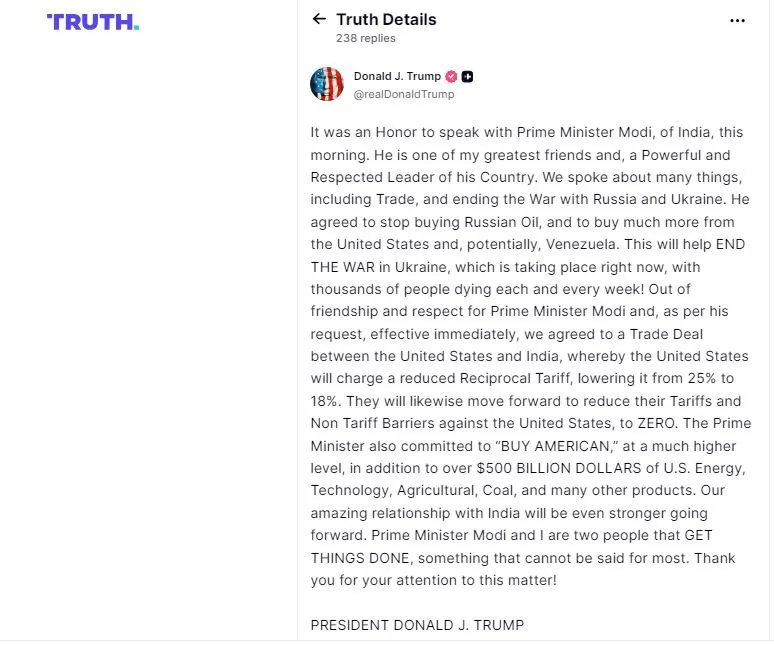Click the PRESIDENT DONALD J. TRUMP signature line
Image resolution: width=774 pixels, height=645 pixels.
(417, 625)
